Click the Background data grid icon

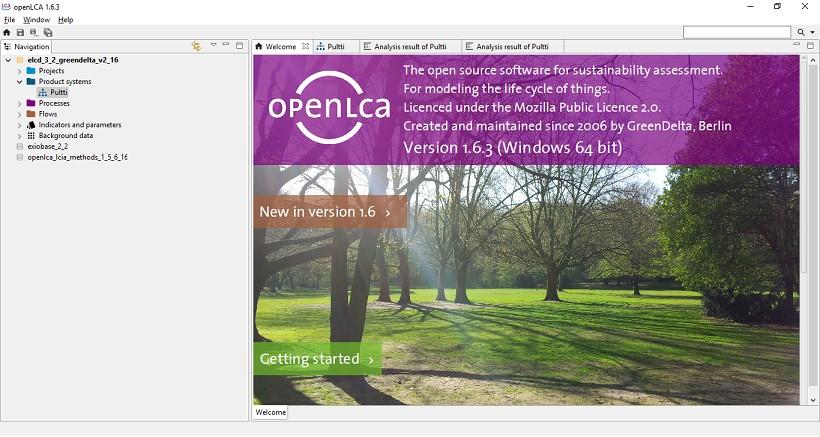pyautogui.click(x=31, y=135)
